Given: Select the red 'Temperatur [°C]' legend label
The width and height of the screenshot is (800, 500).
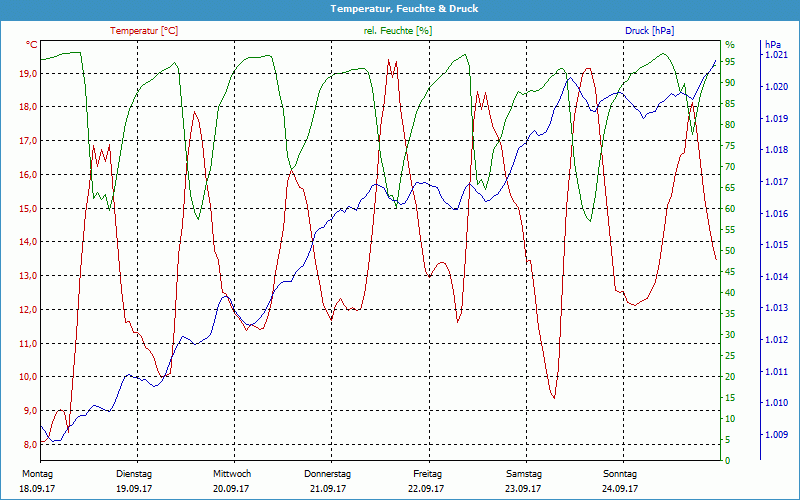Looking at the screenshot, I should (x=144, y=31).
